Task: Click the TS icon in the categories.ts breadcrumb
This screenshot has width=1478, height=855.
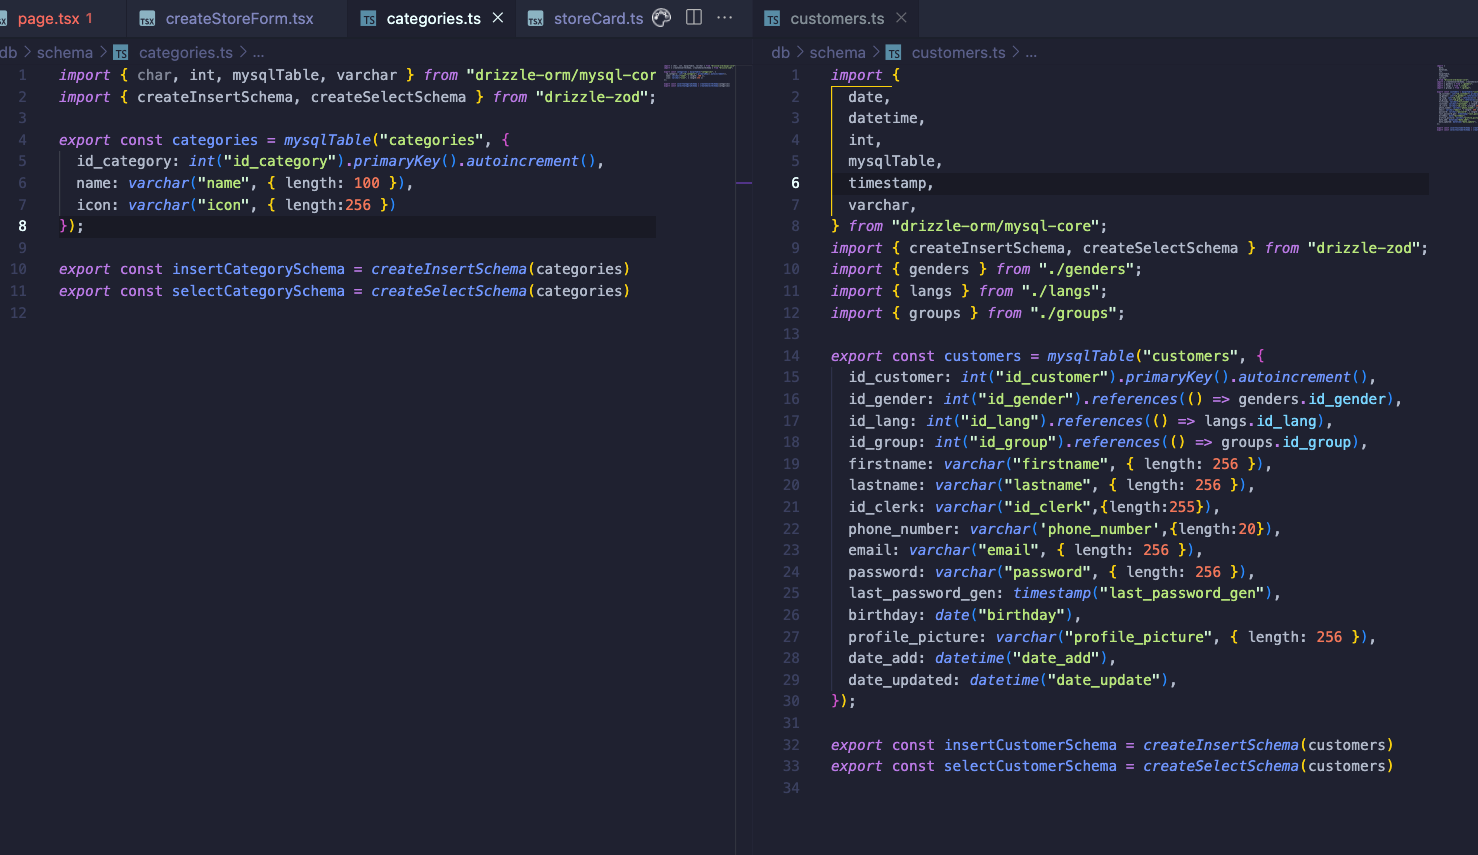Action: coord(120,52)
